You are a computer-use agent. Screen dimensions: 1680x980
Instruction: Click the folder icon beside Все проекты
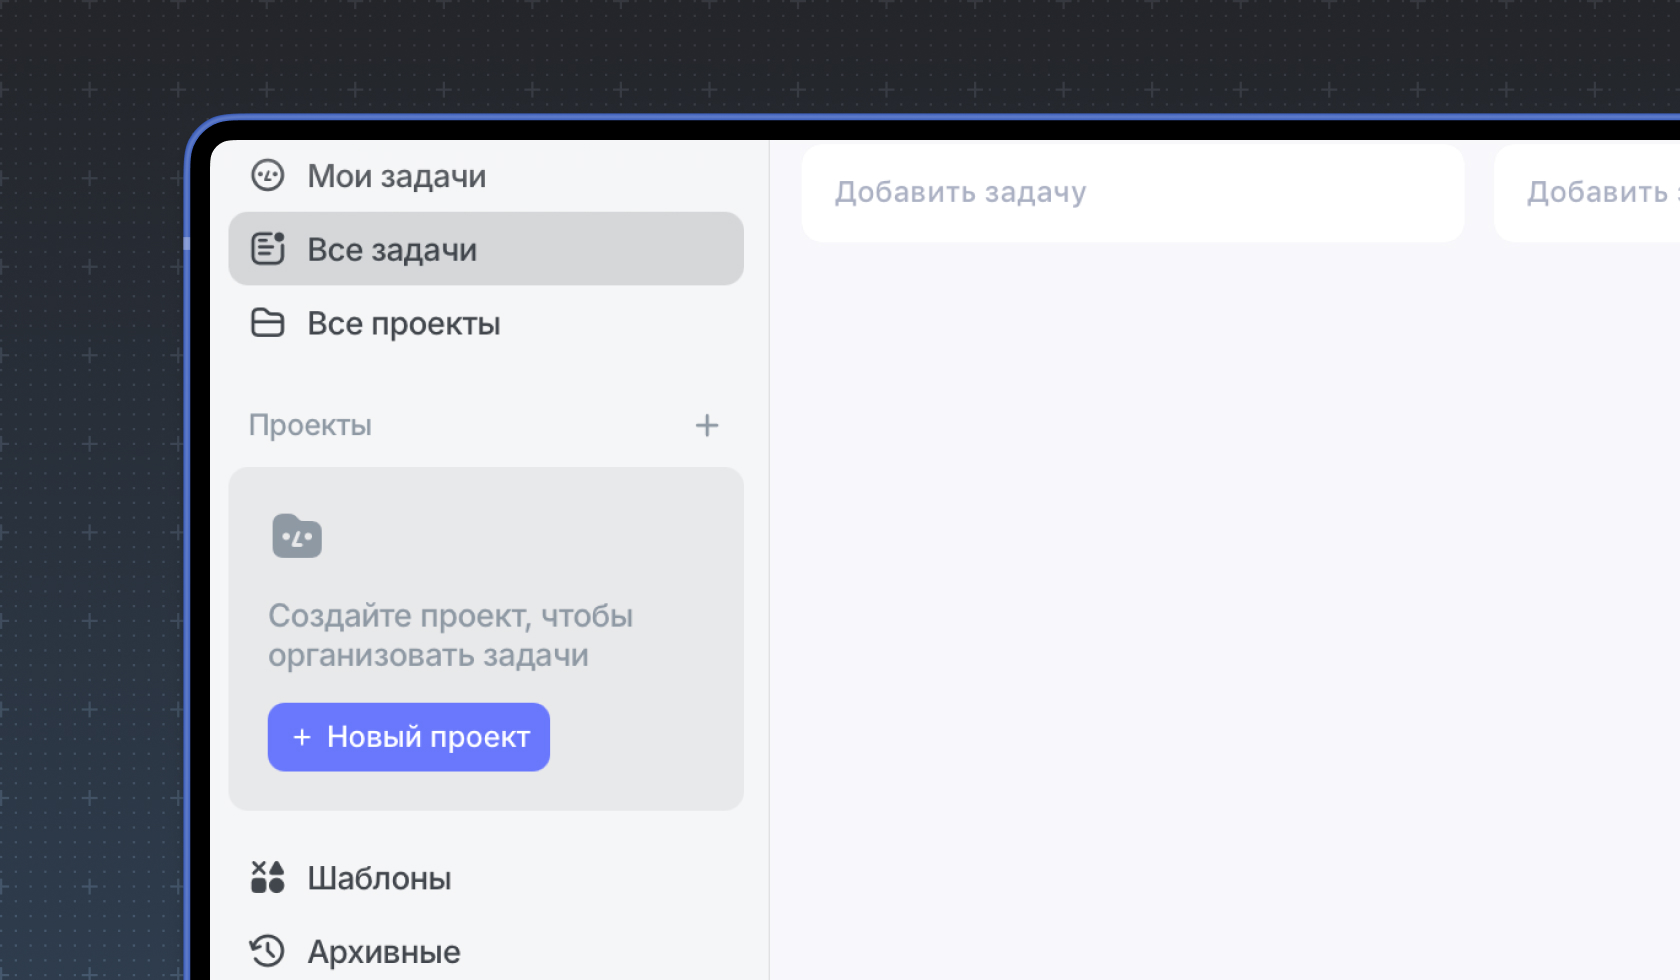[x=267, y=323]
